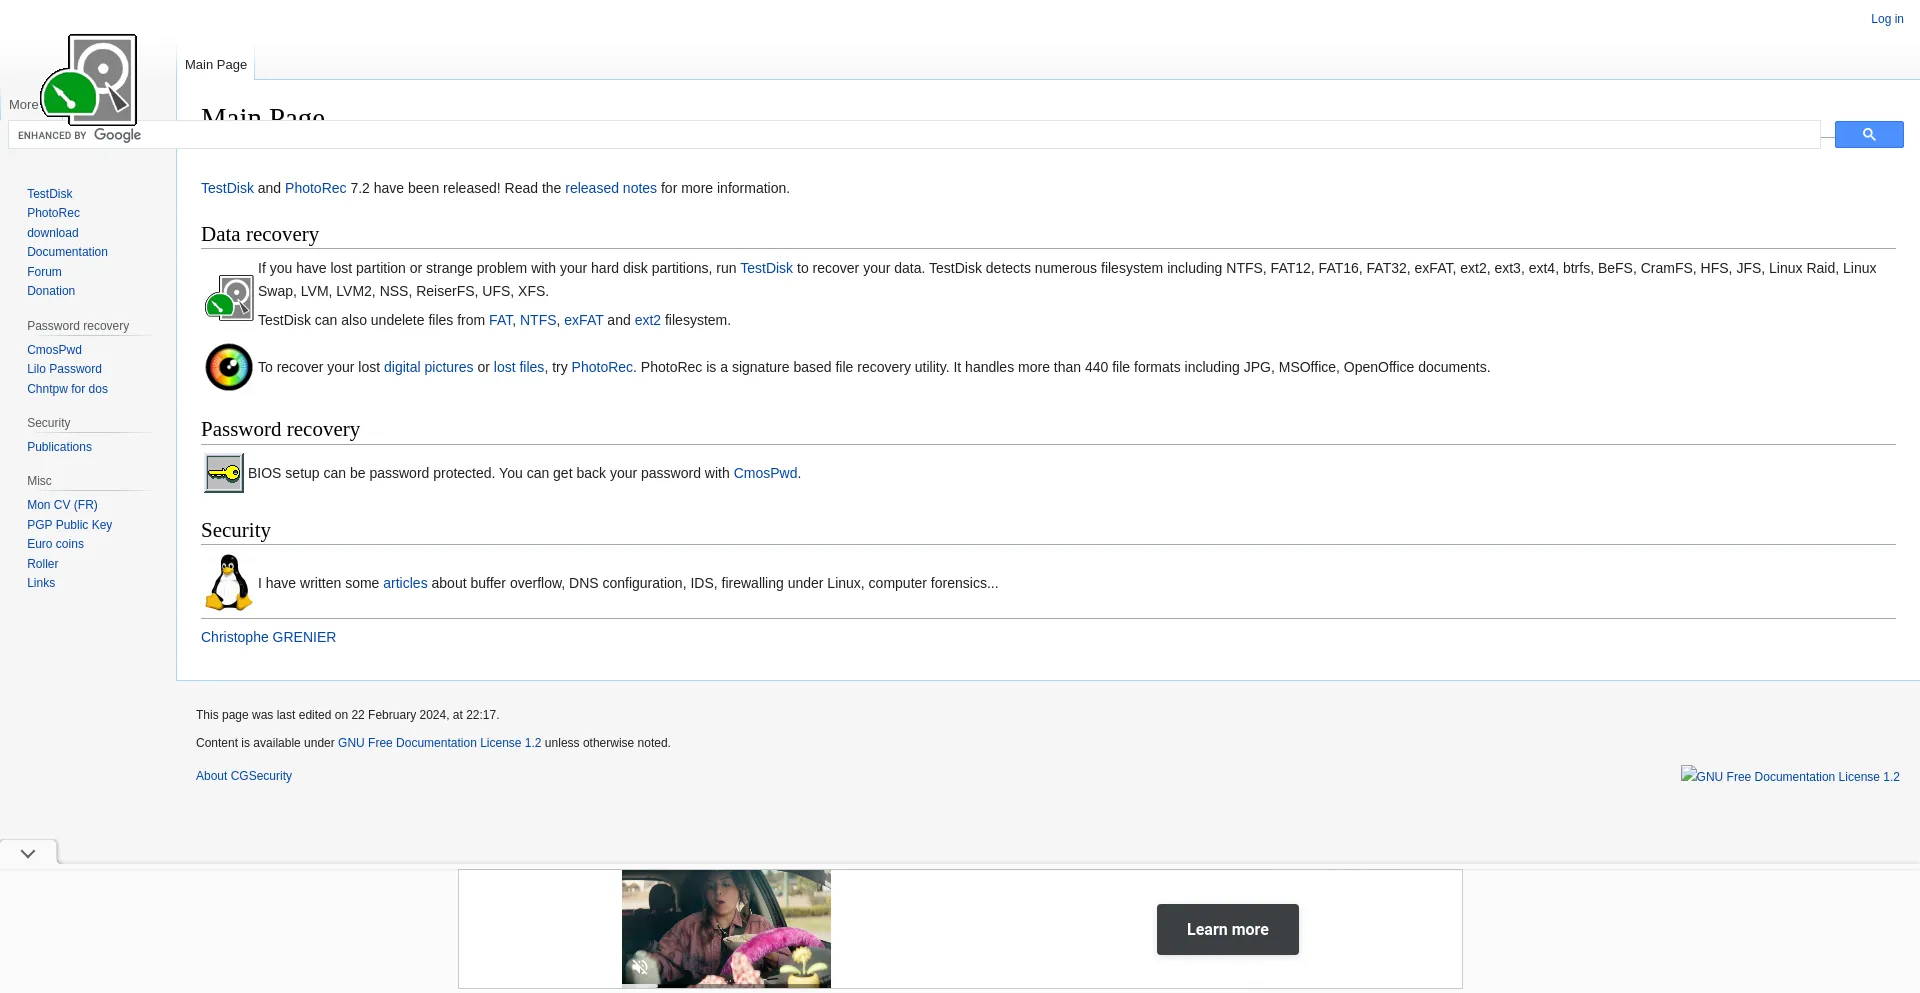1920x993 pixels.
Task: Open About CGSecurity footer link
Action: (244, 776)
